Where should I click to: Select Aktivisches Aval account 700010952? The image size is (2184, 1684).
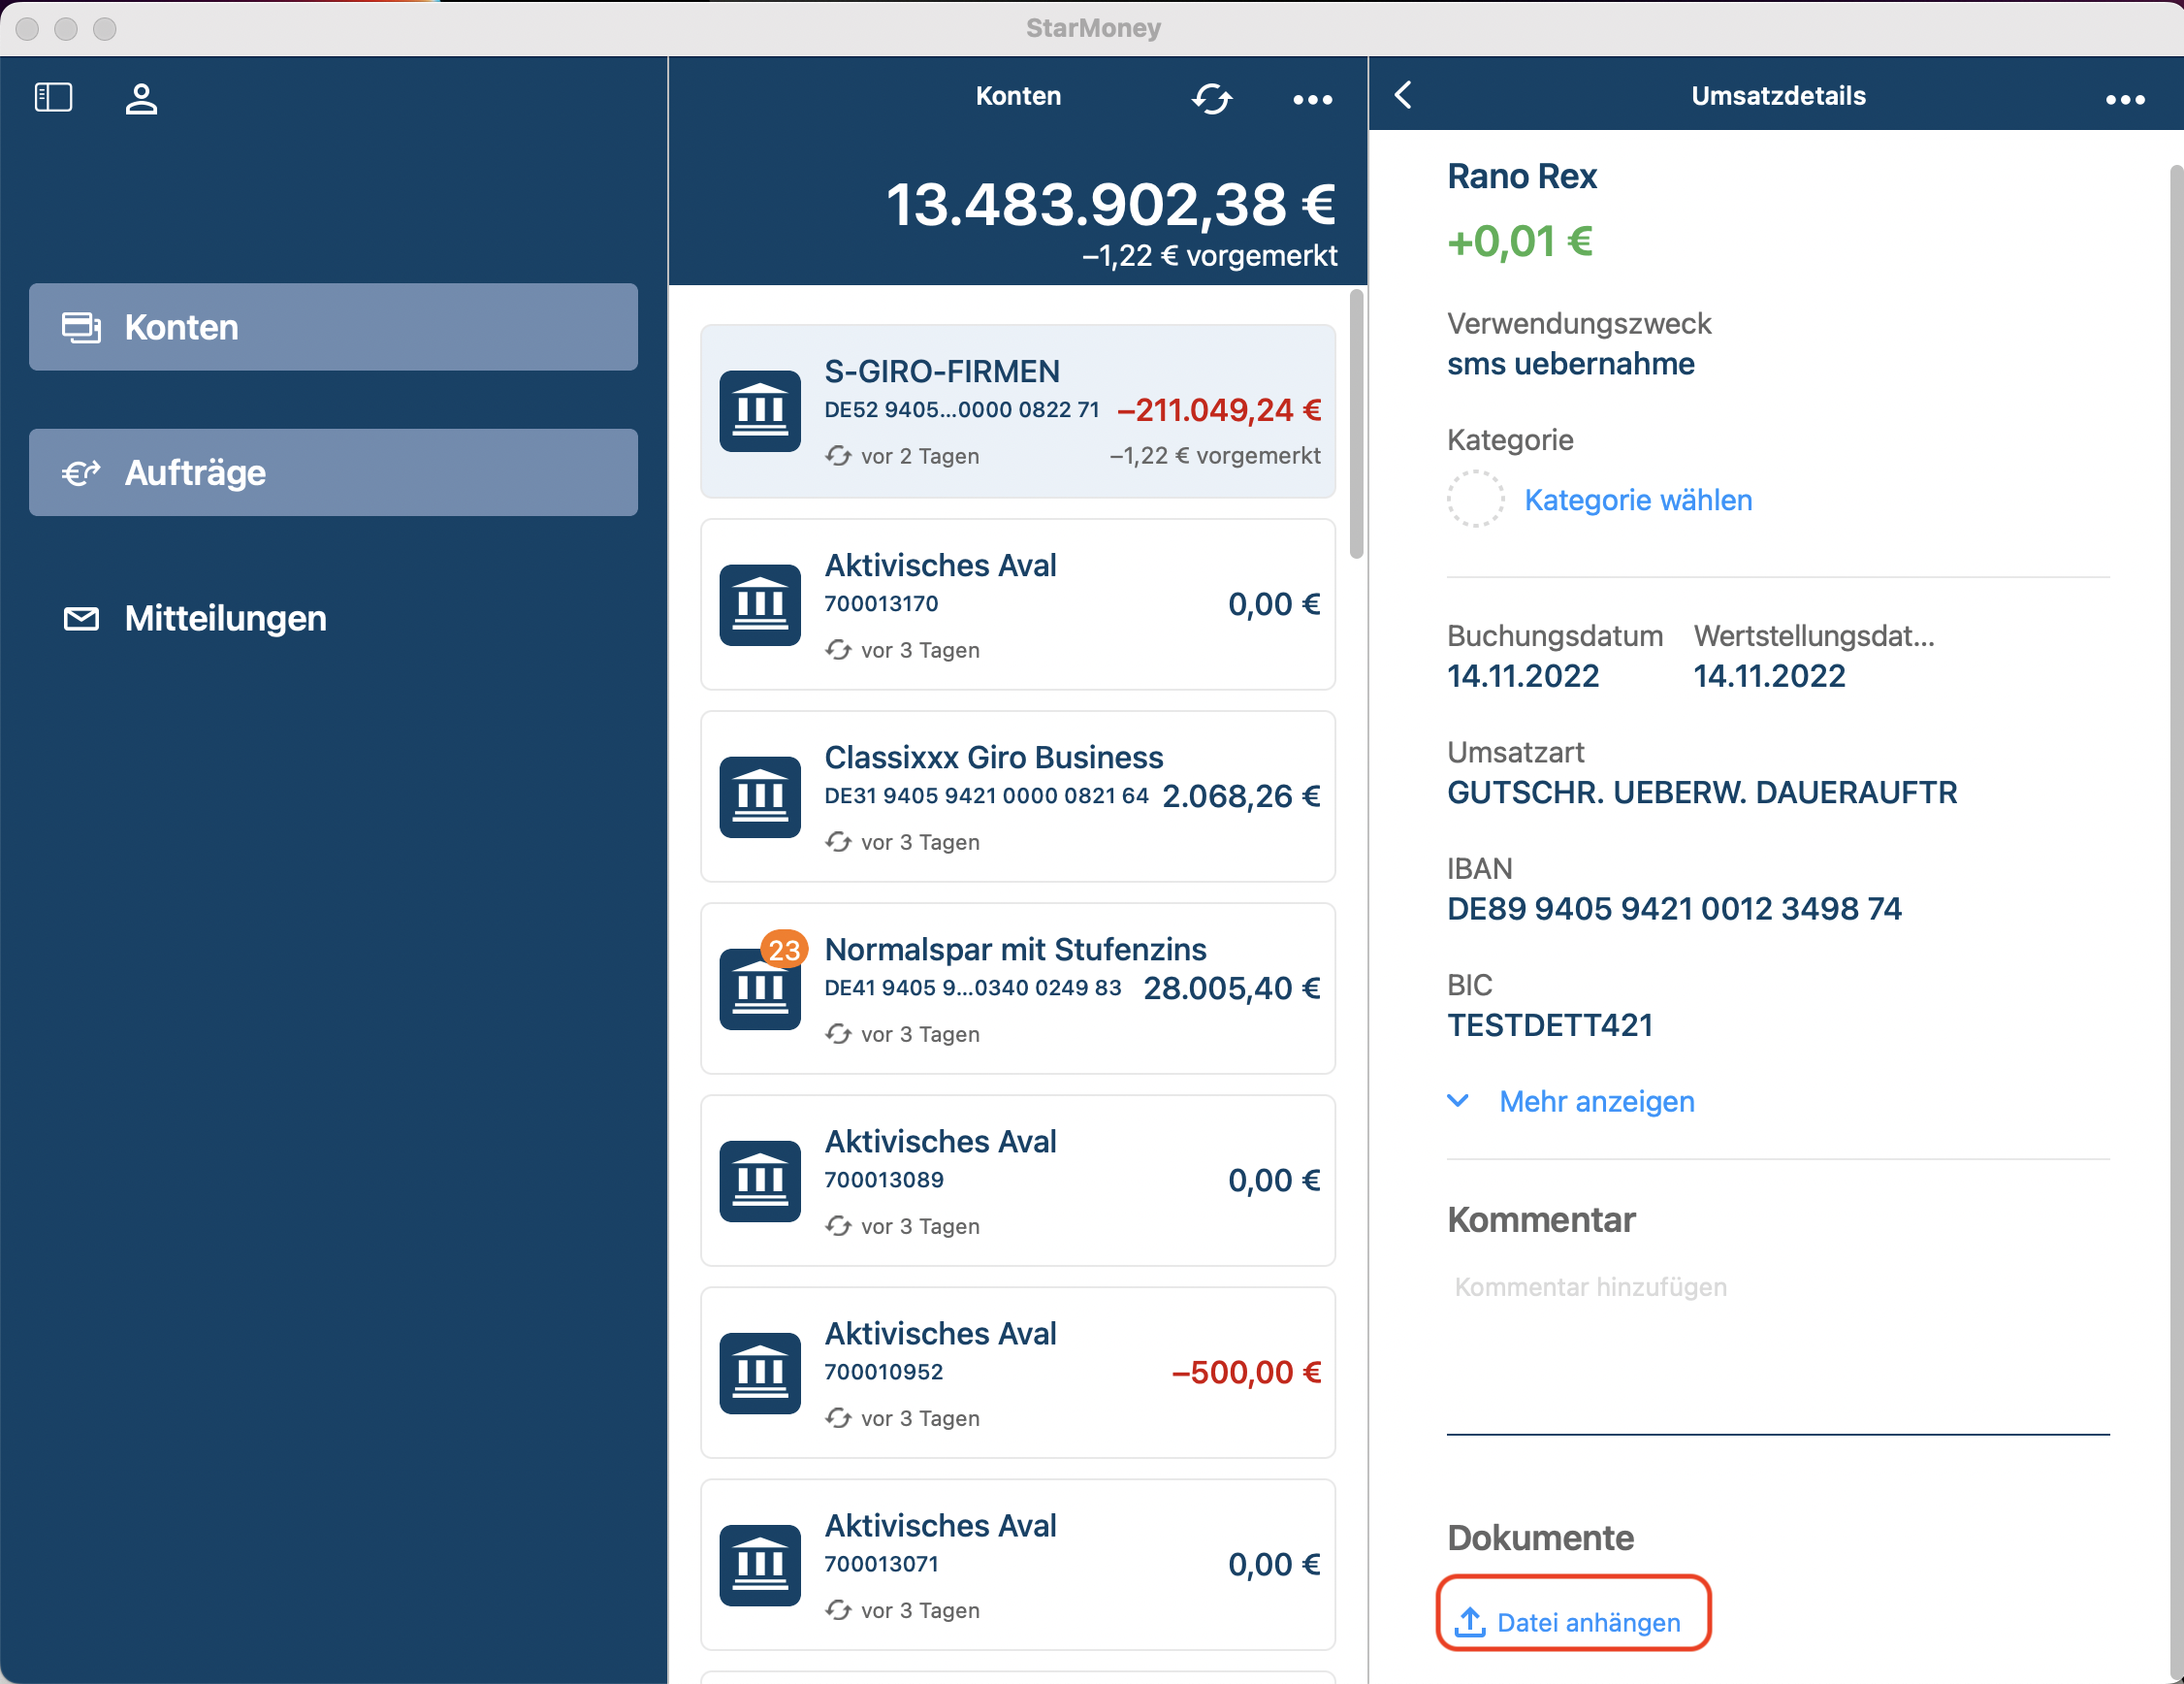click(1017, 1373)
